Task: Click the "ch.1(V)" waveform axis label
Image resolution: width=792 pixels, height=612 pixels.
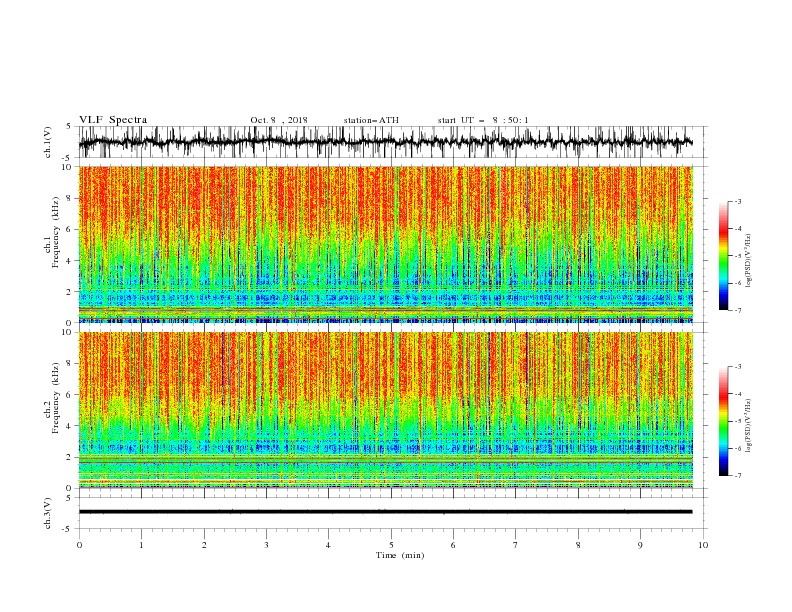Action: (x=48, y=142)
